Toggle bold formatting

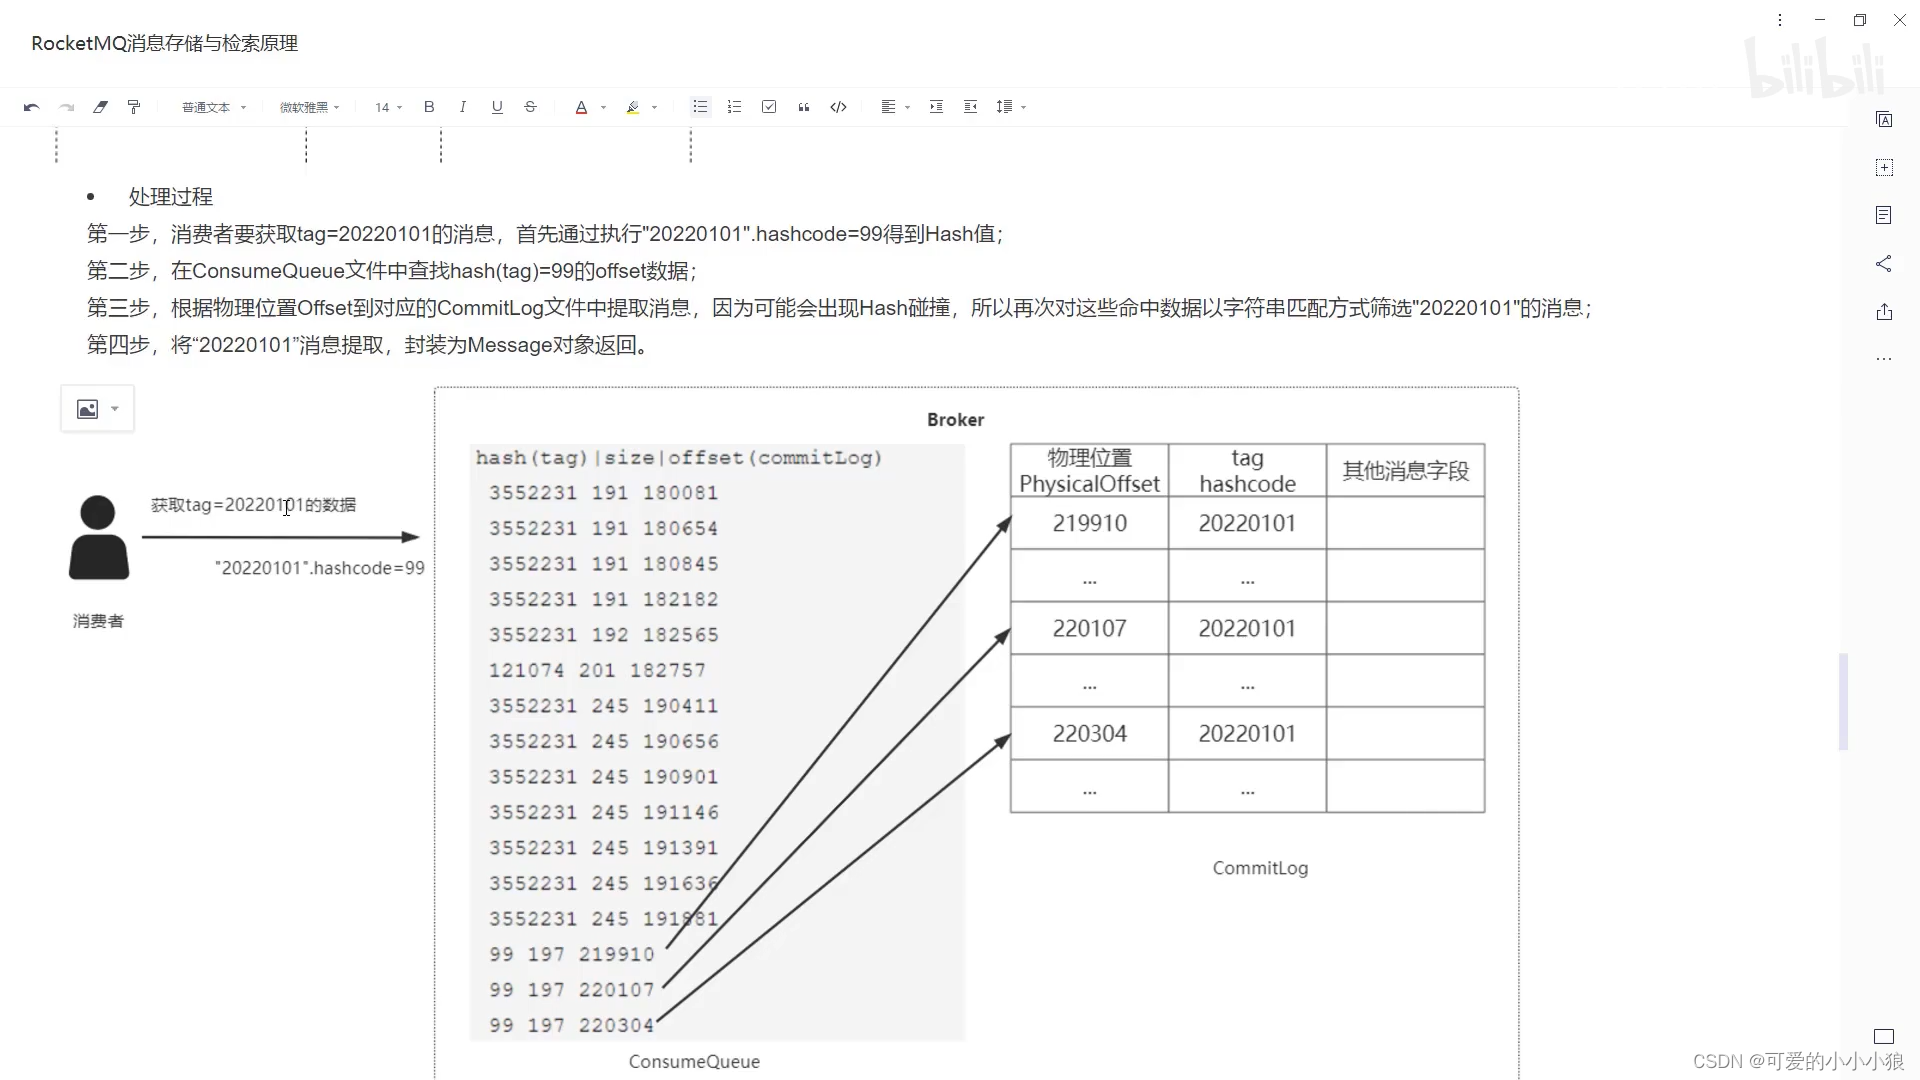point(429,107)
